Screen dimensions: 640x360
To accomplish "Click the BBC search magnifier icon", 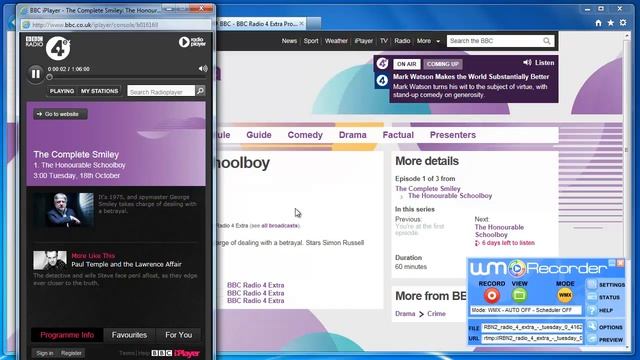I will click(x=547, y=41).
